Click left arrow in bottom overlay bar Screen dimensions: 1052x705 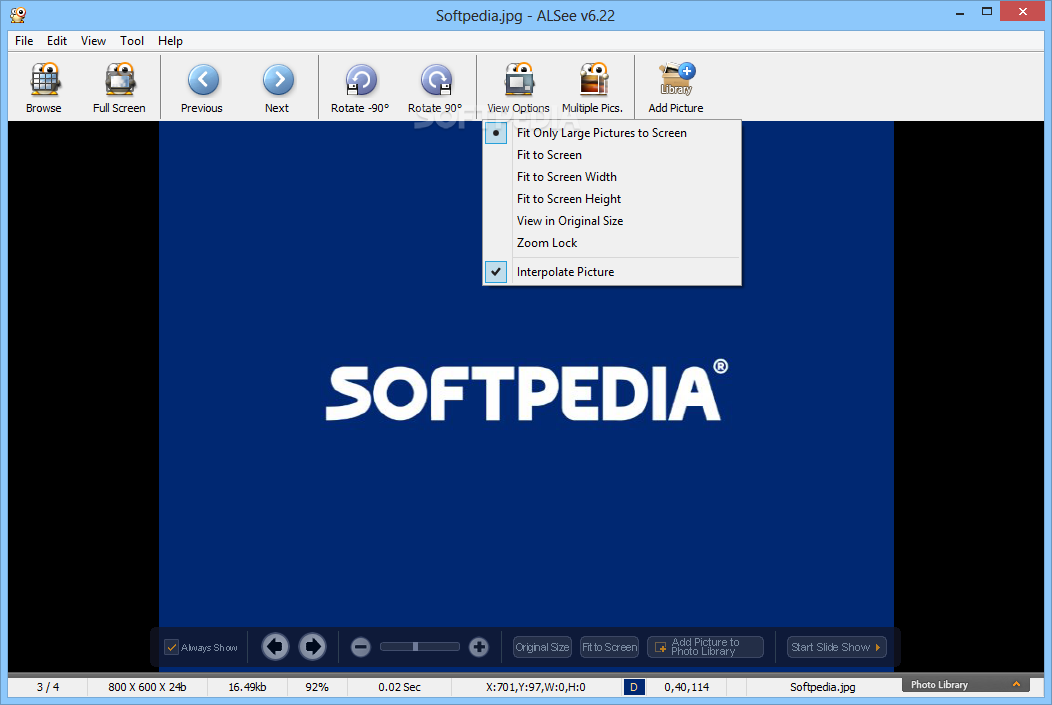point(275,647)
